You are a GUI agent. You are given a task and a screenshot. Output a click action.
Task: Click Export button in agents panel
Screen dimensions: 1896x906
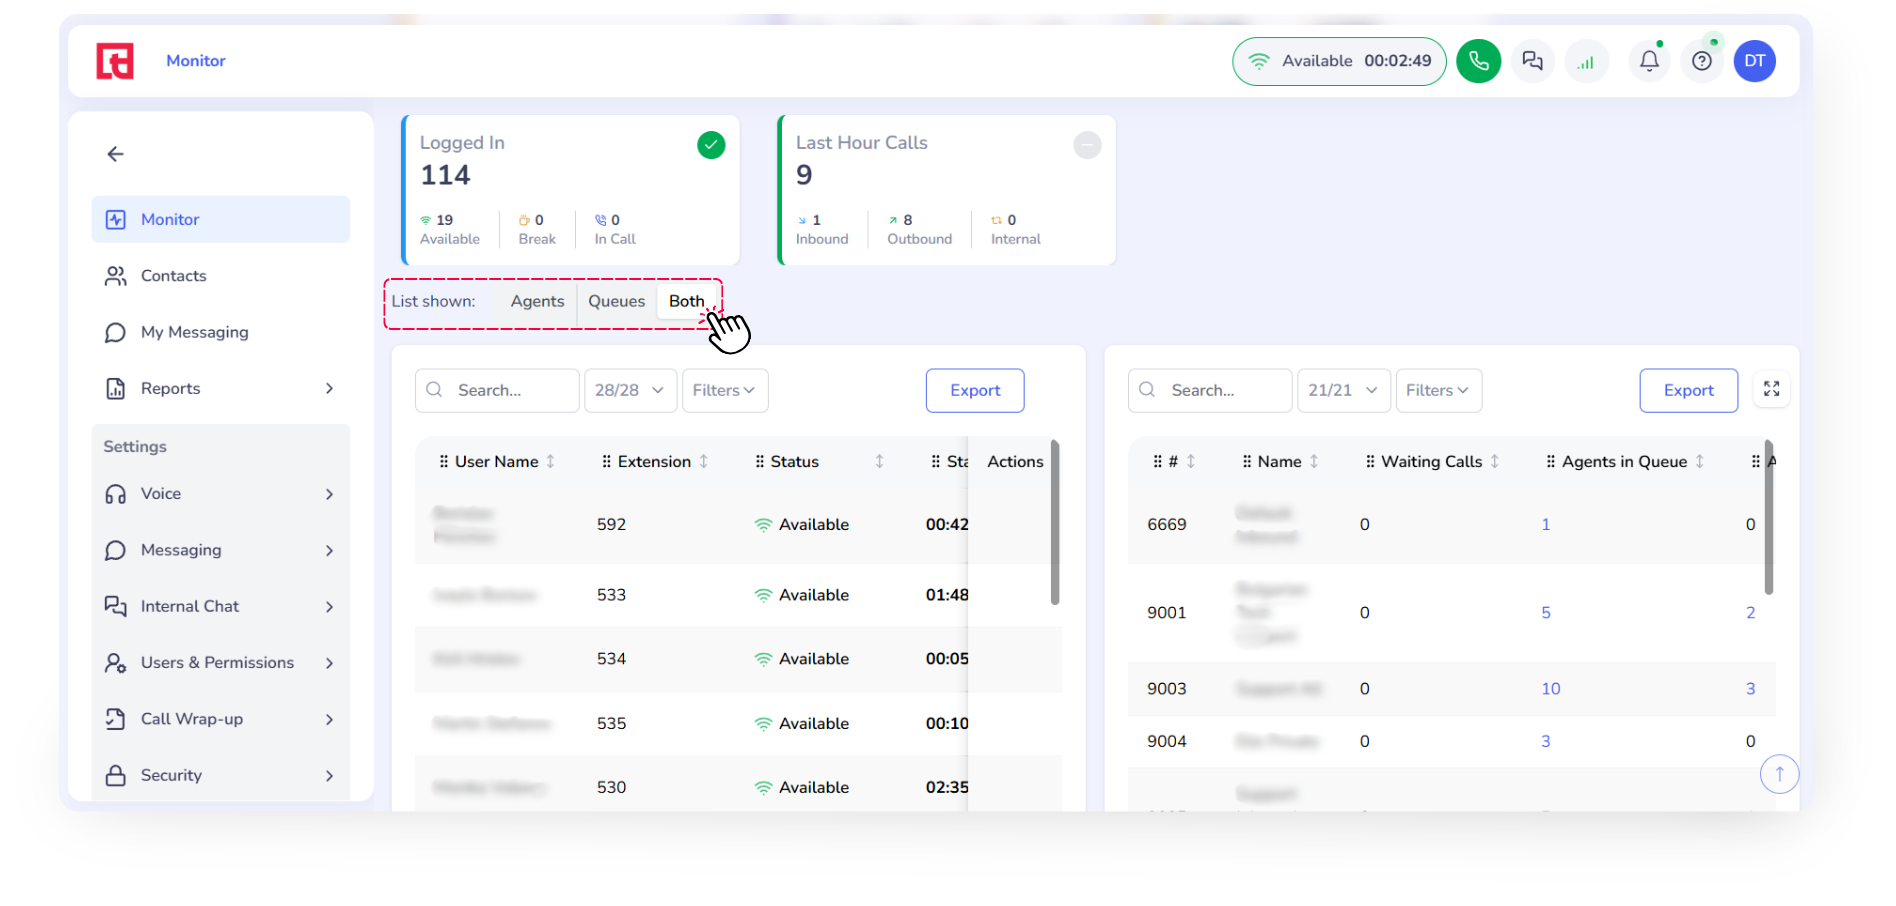[x=974, y=390]
